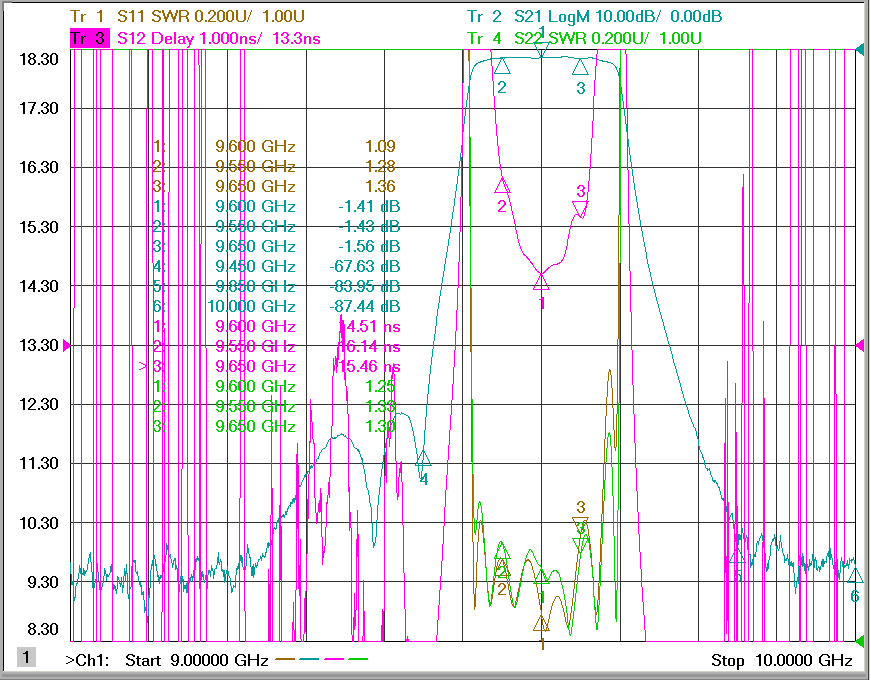Click teal readout -1.43 dB
871x680 pixels.
(369, 226)
